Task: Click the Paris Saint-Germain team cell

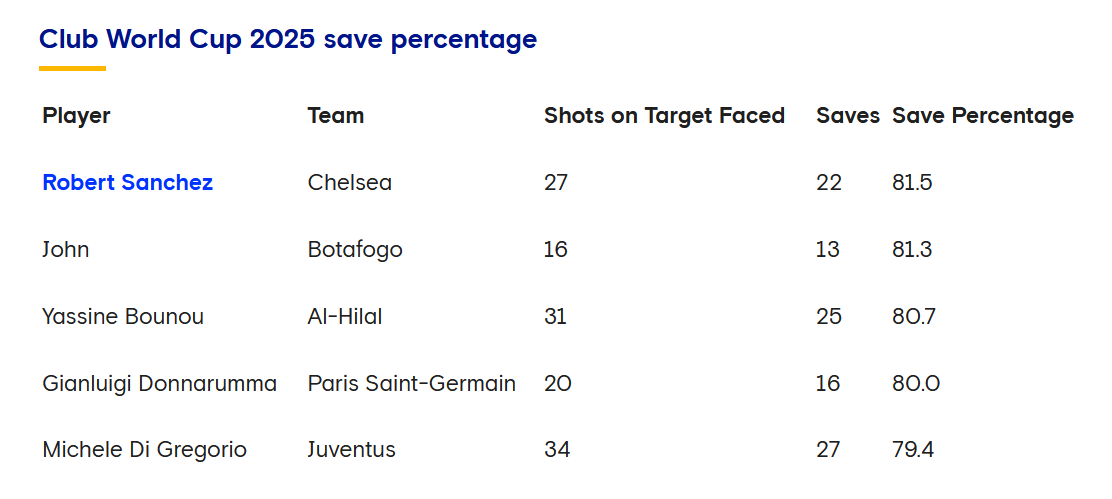Action: coord(412,383)
